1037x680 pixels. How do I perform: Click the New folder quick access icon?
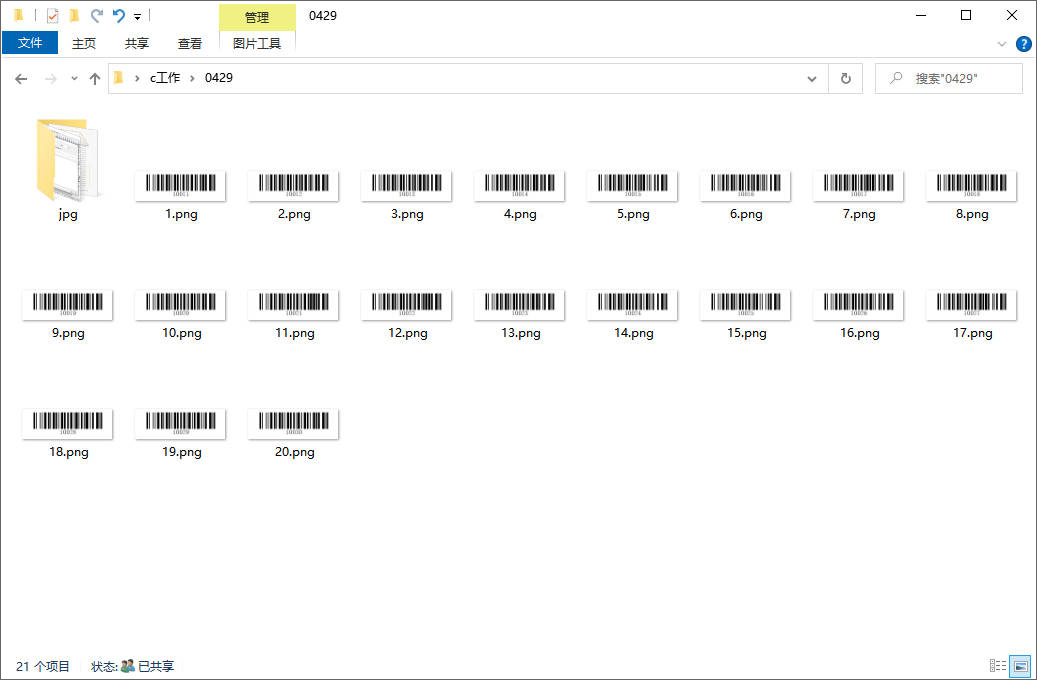(x=74, y=16)
